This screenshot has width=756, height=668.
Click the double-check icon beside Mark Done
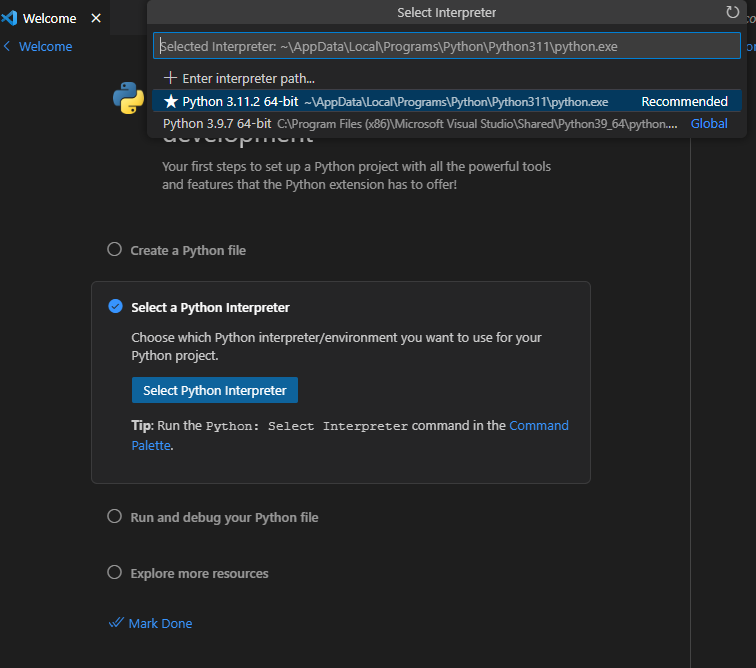pyautogui.click(x=116, y=623)
